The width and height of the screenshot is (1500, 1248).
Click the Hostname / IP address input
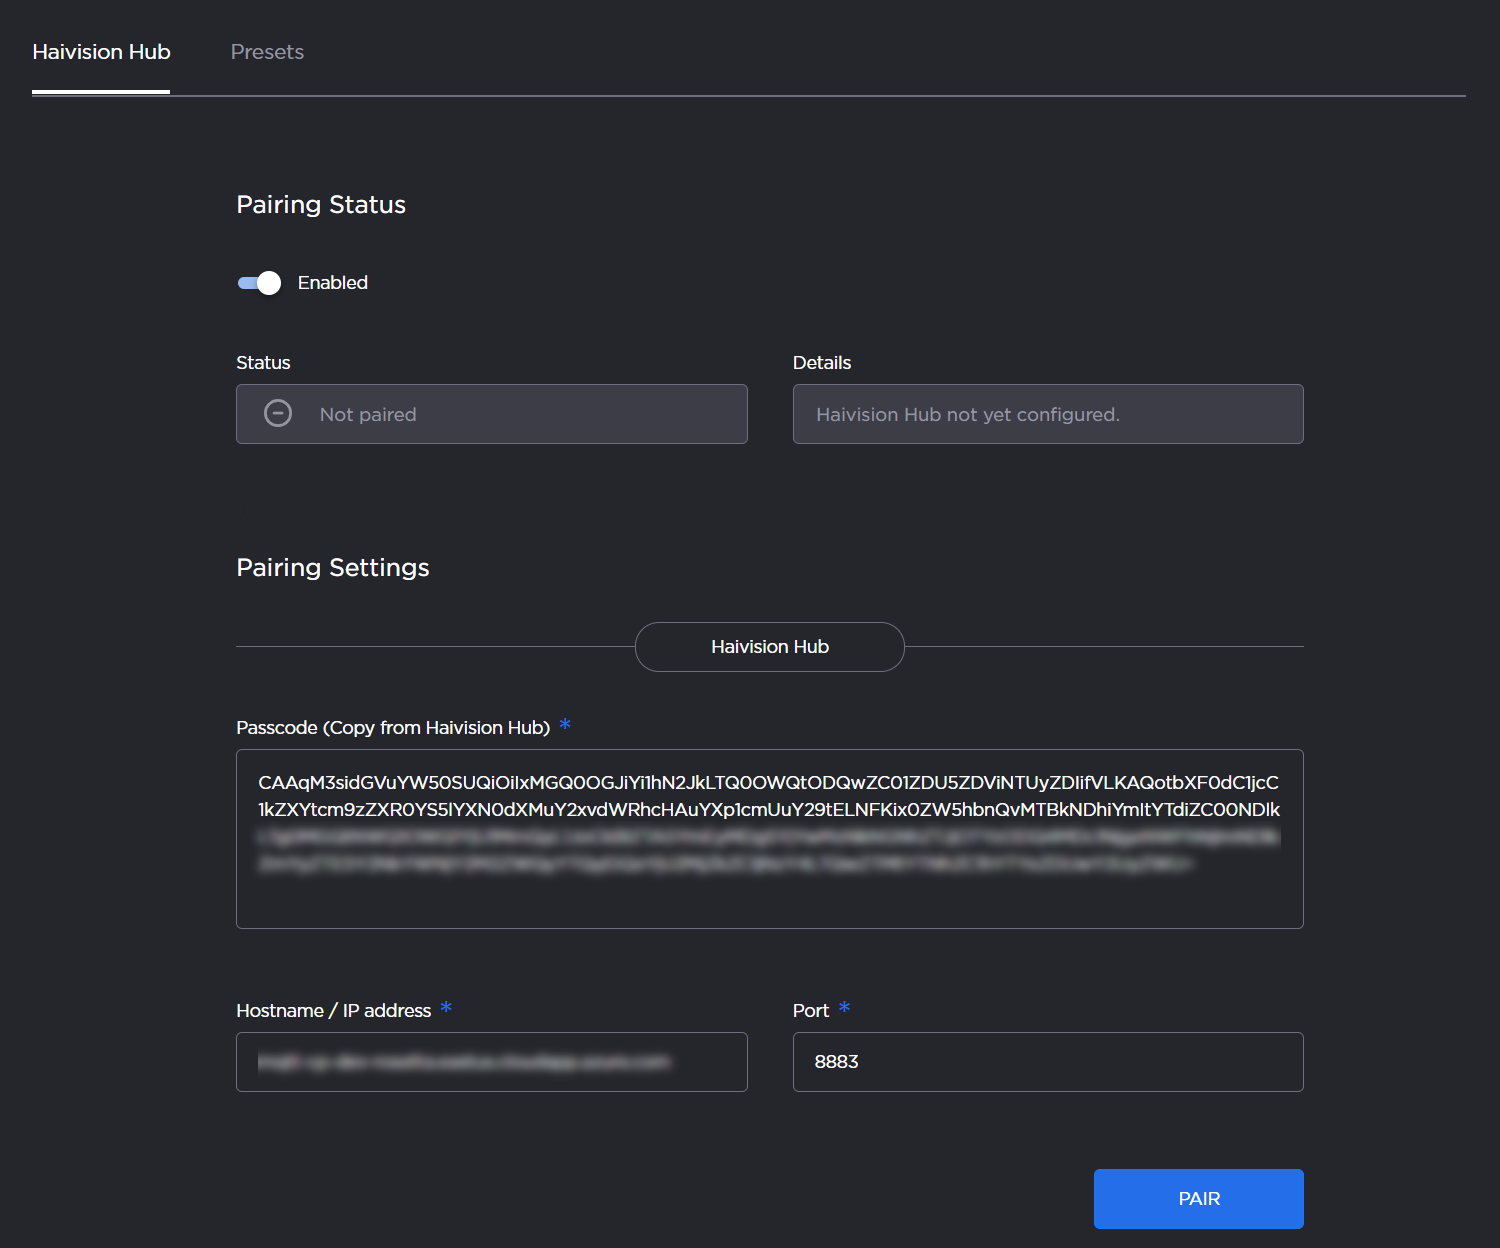(x=491, y=1062)
